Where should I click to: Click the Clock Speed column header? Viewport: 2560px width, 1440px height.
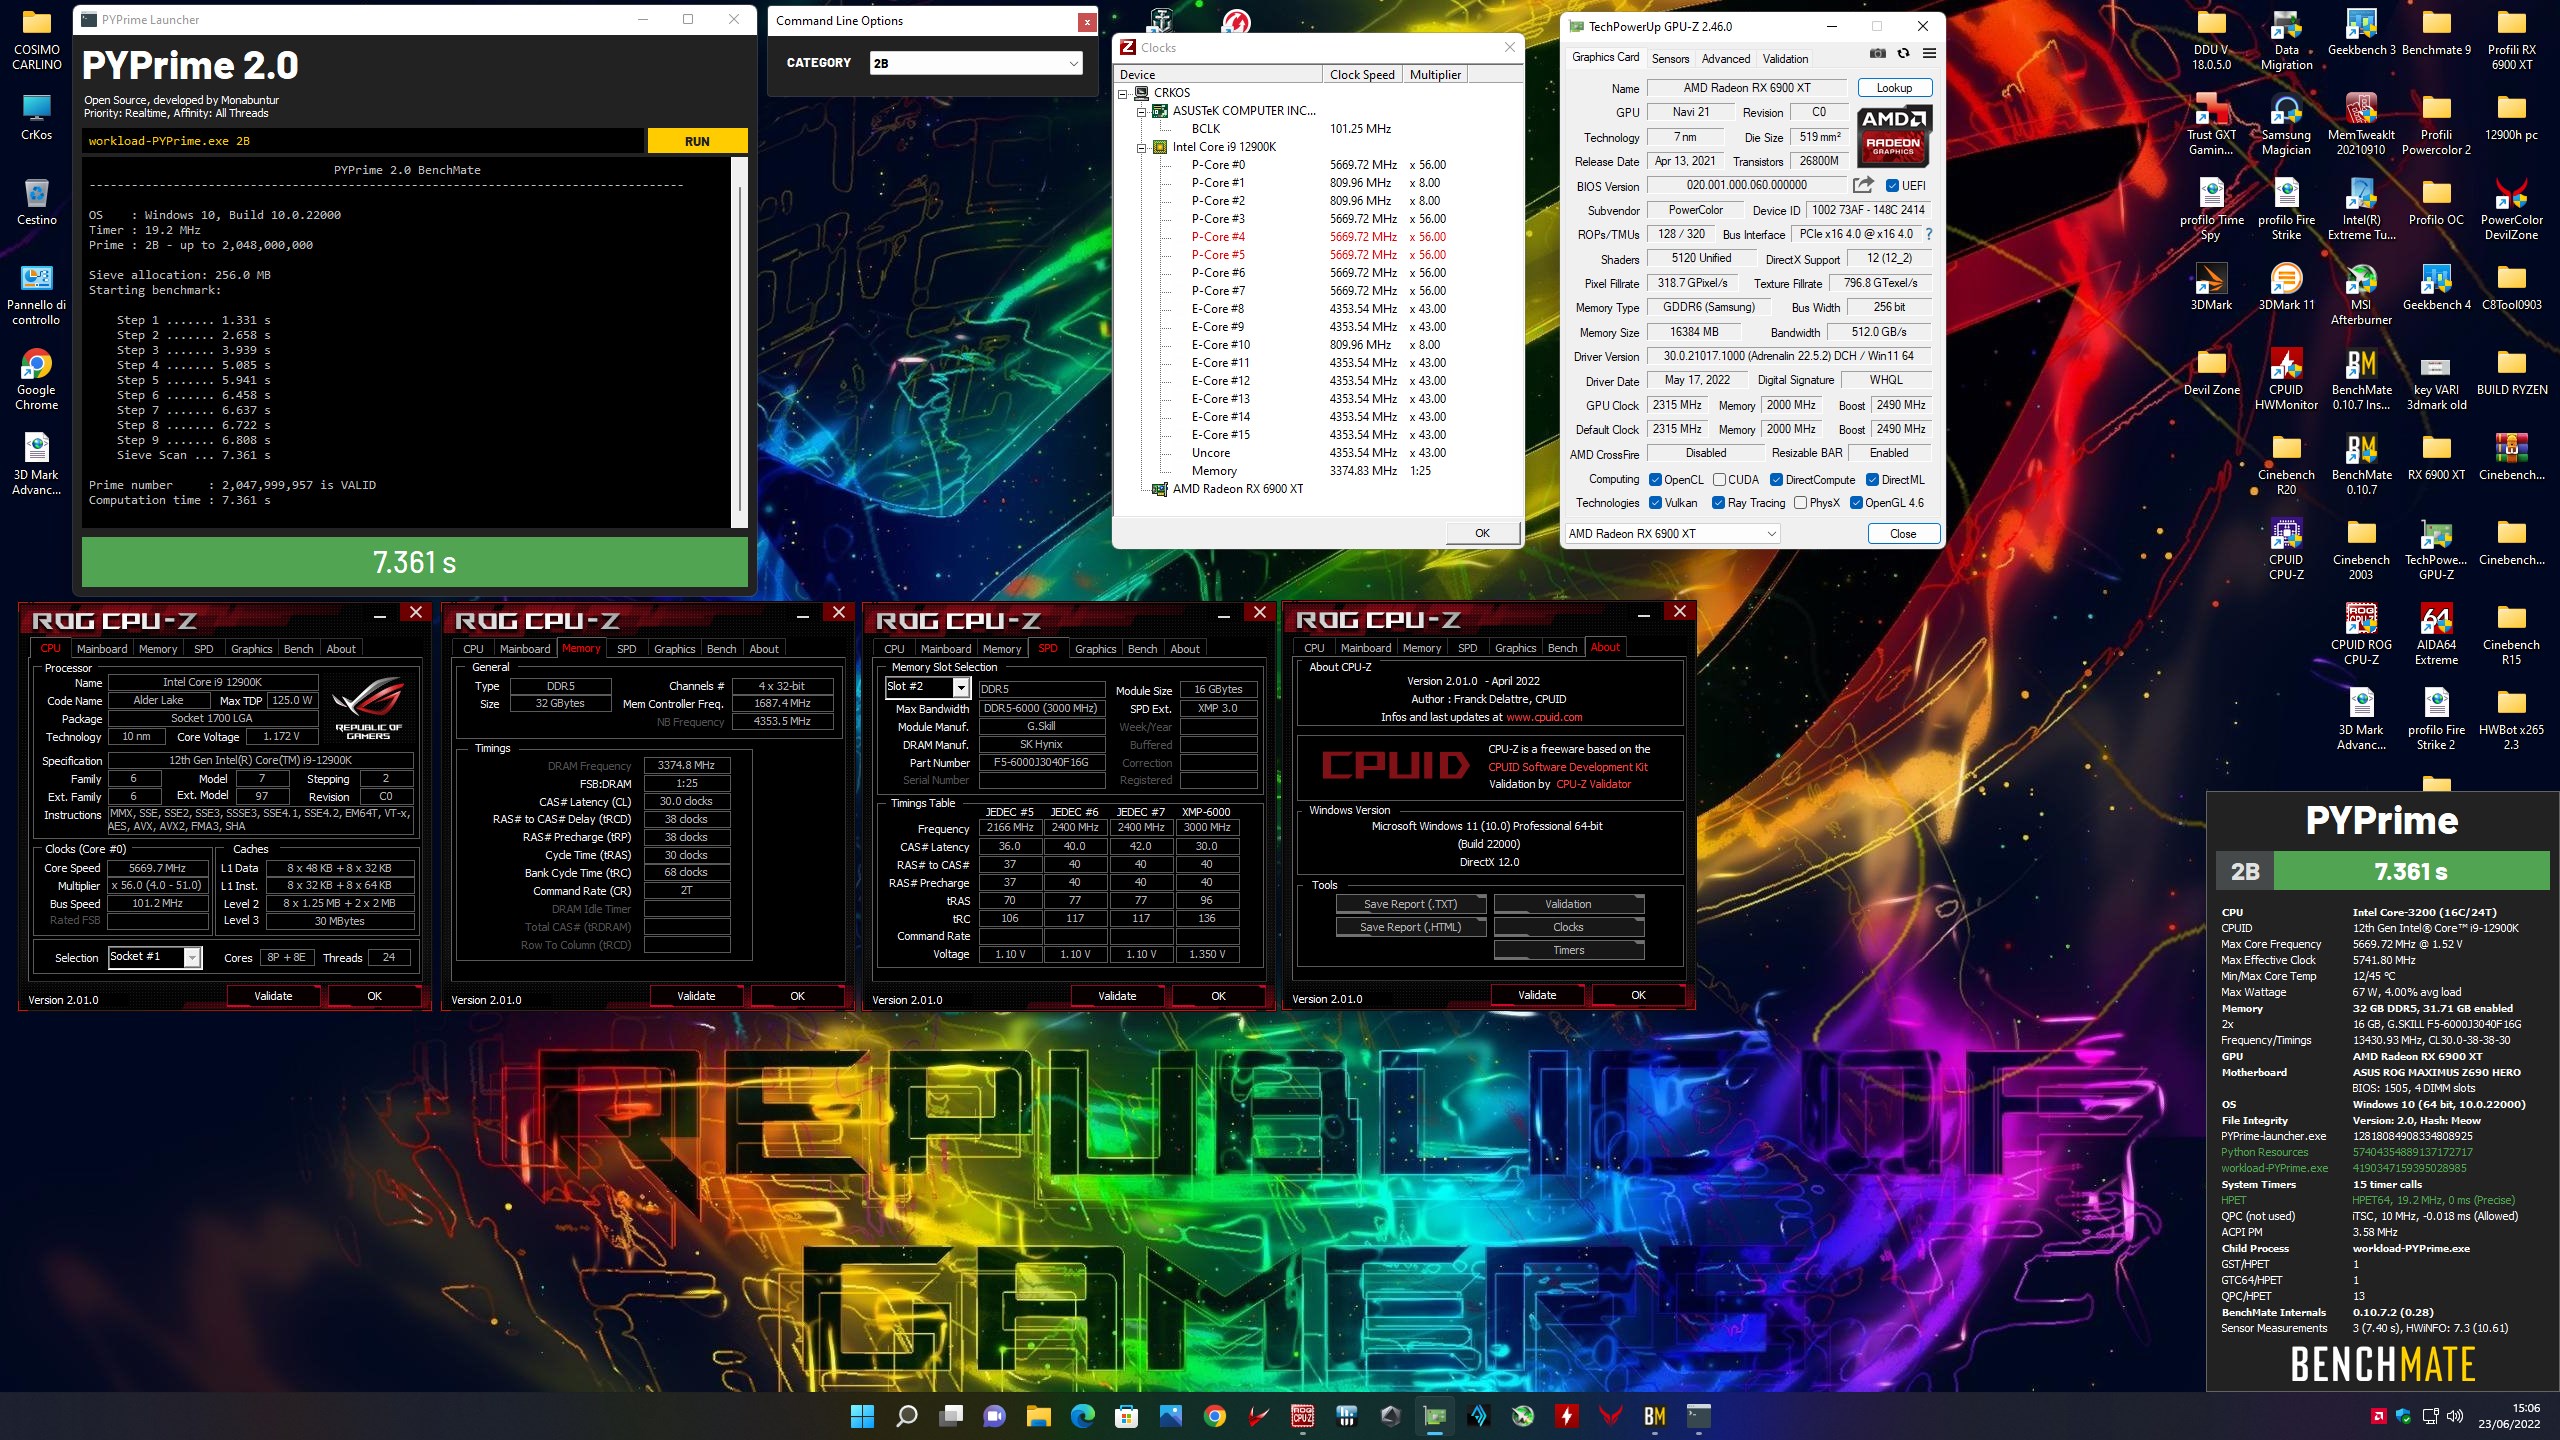[1361, 75]
